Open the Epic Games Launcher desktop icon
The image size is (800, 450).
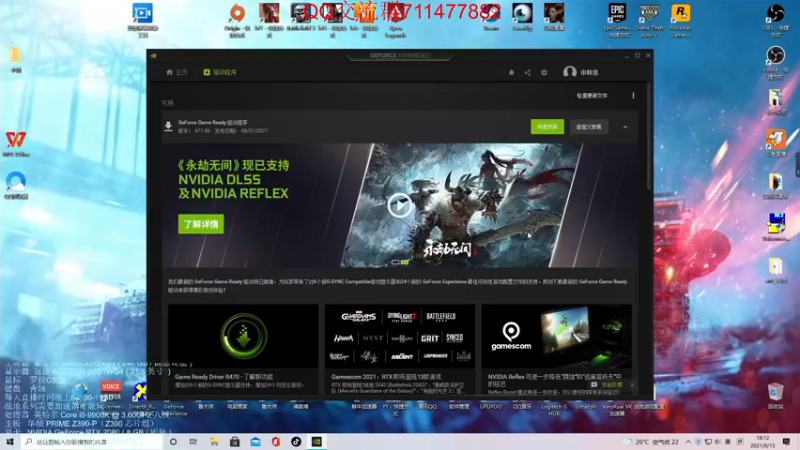617,20
